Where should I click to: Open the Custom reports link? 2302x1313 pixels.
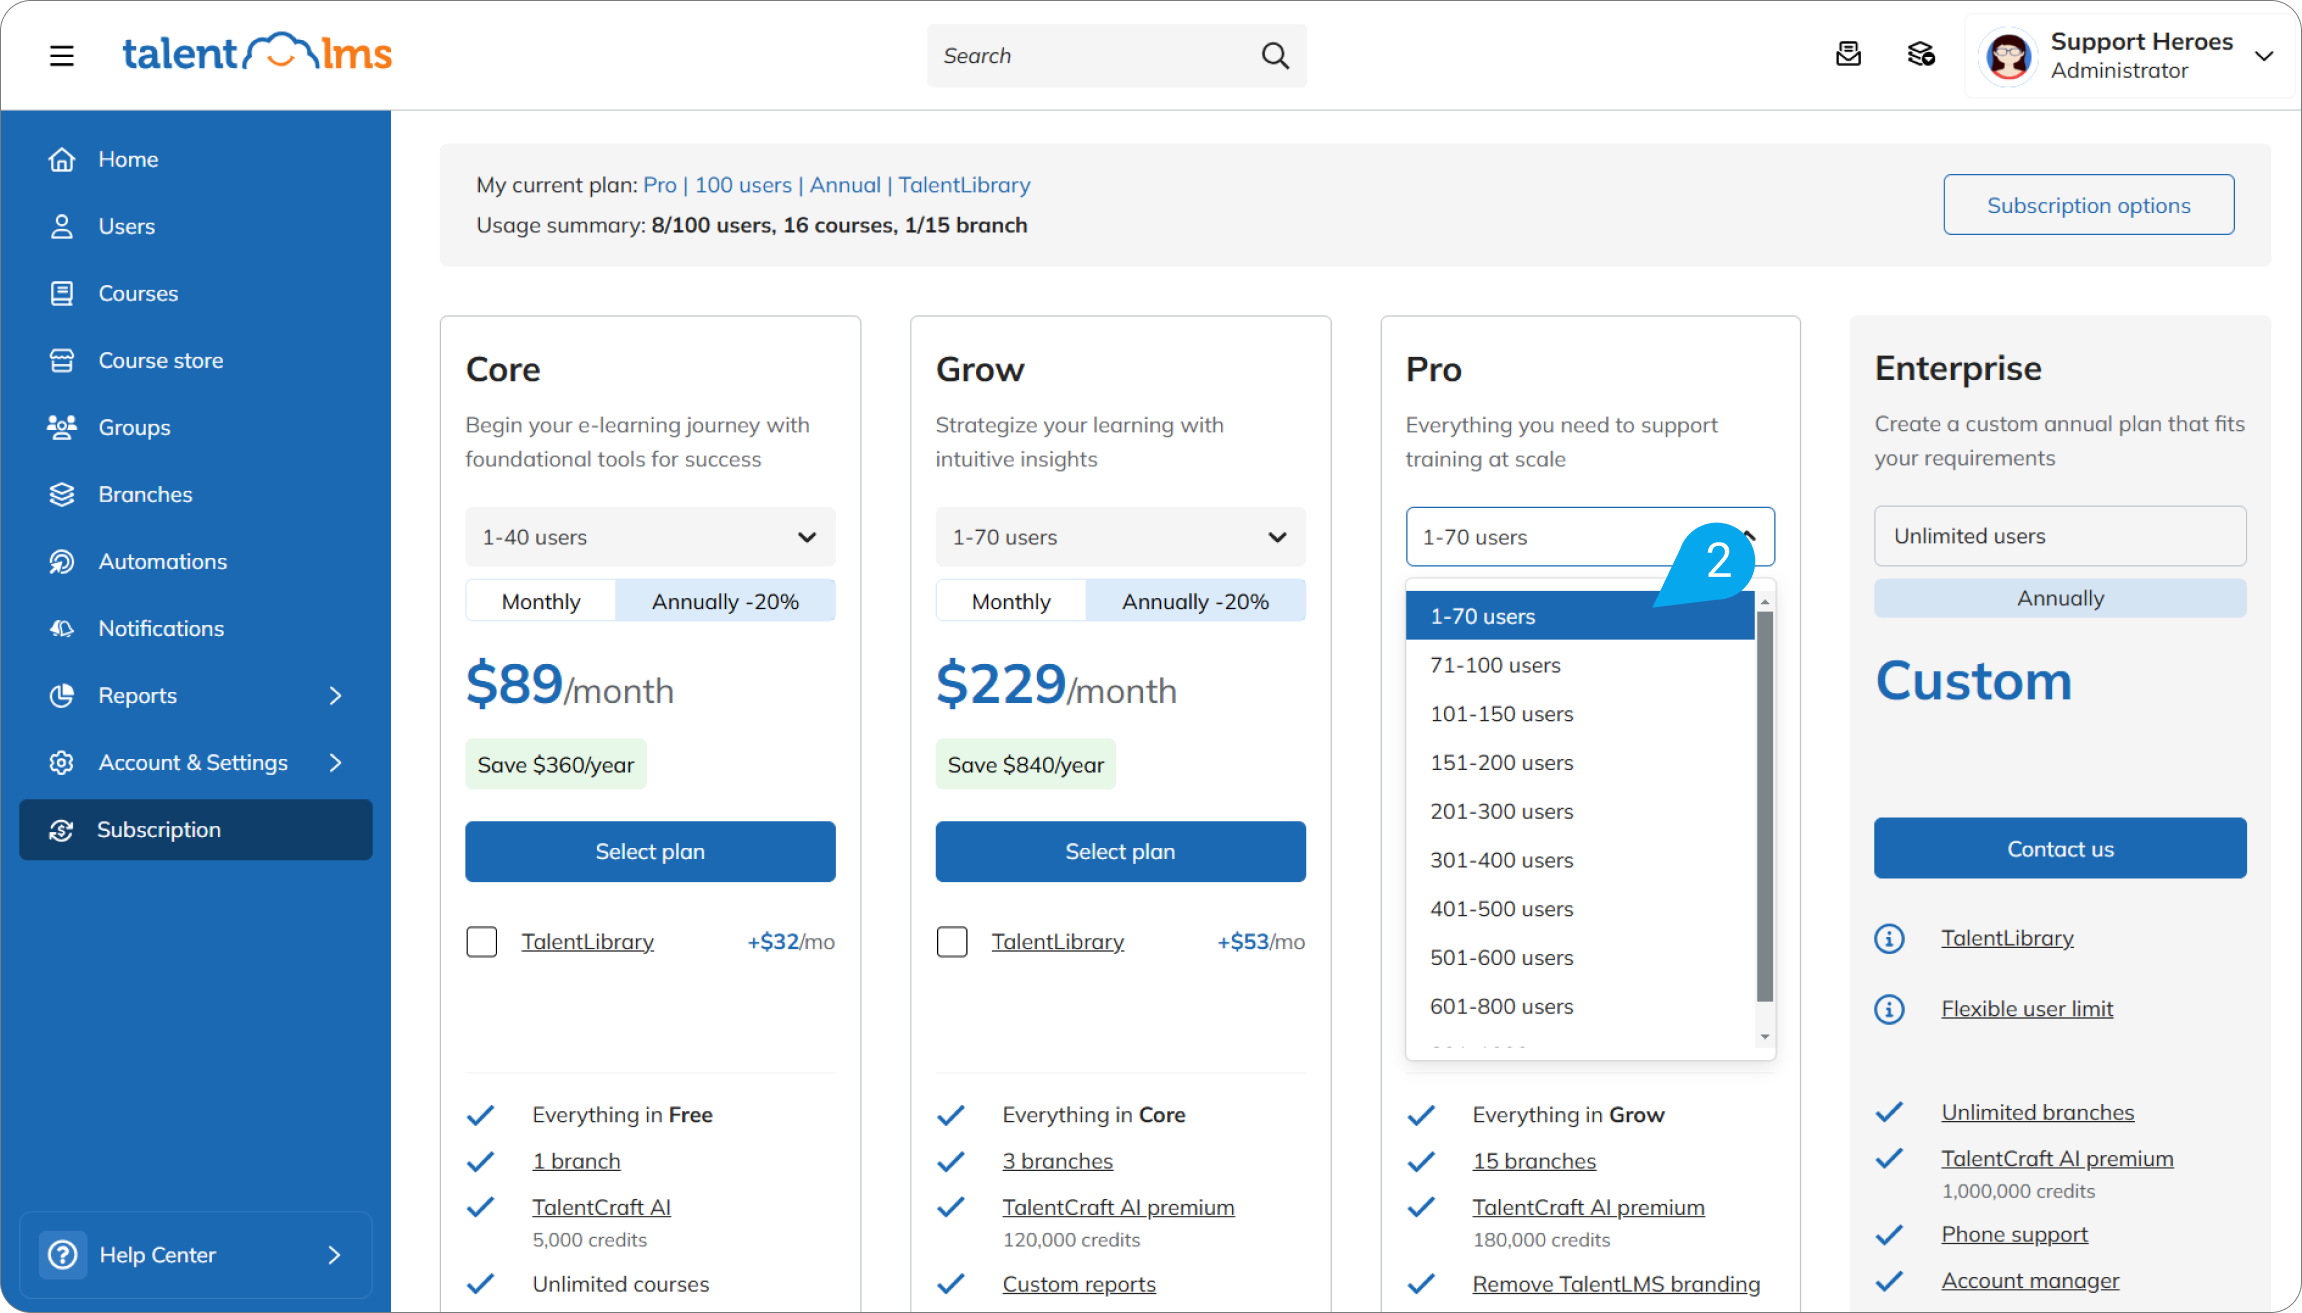[x=1079, y=1284]
